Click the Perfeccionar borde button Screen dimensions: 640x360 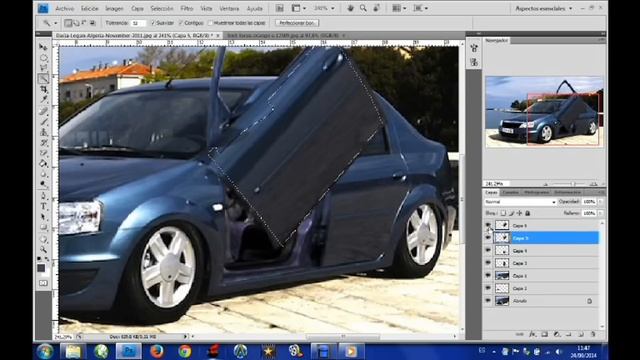pos(297,23)
